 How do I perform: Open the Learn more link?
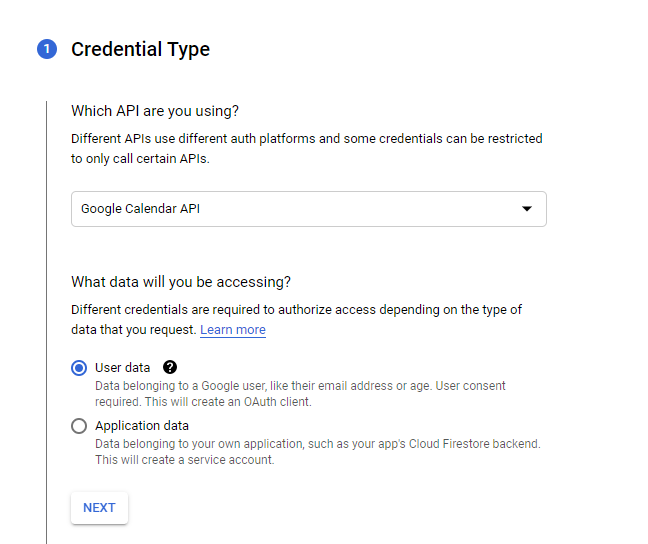click(x=233, y=330)
